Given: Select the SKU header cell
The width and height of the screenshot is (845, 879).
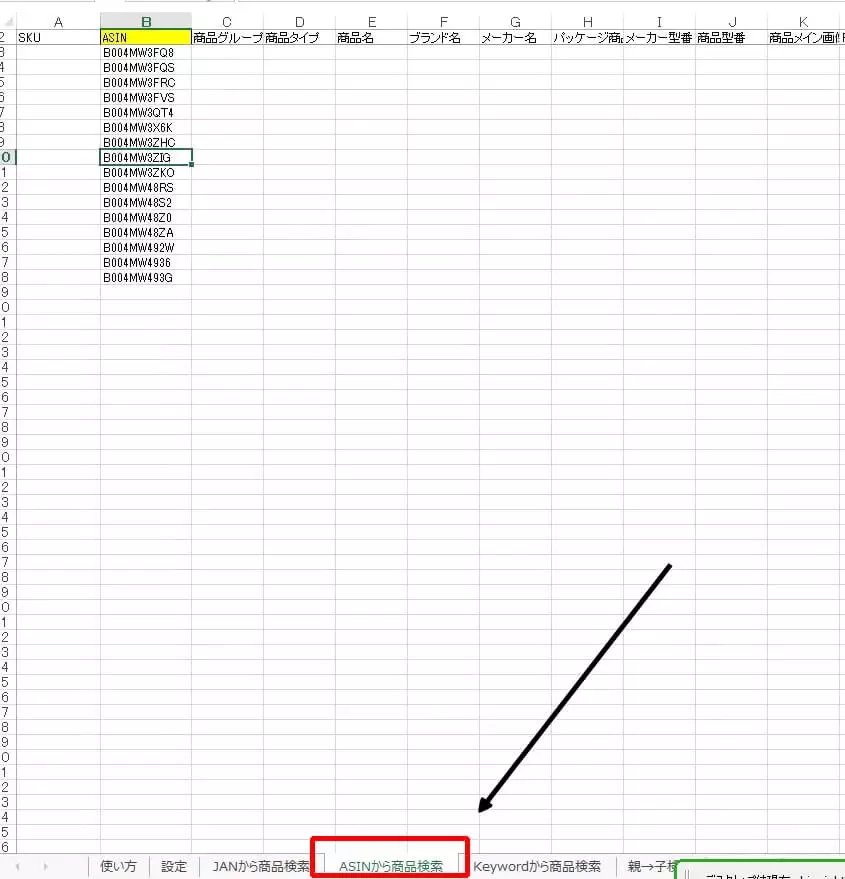Looking at the screenshot, I should pyautogui.click(x=57, y=37).
